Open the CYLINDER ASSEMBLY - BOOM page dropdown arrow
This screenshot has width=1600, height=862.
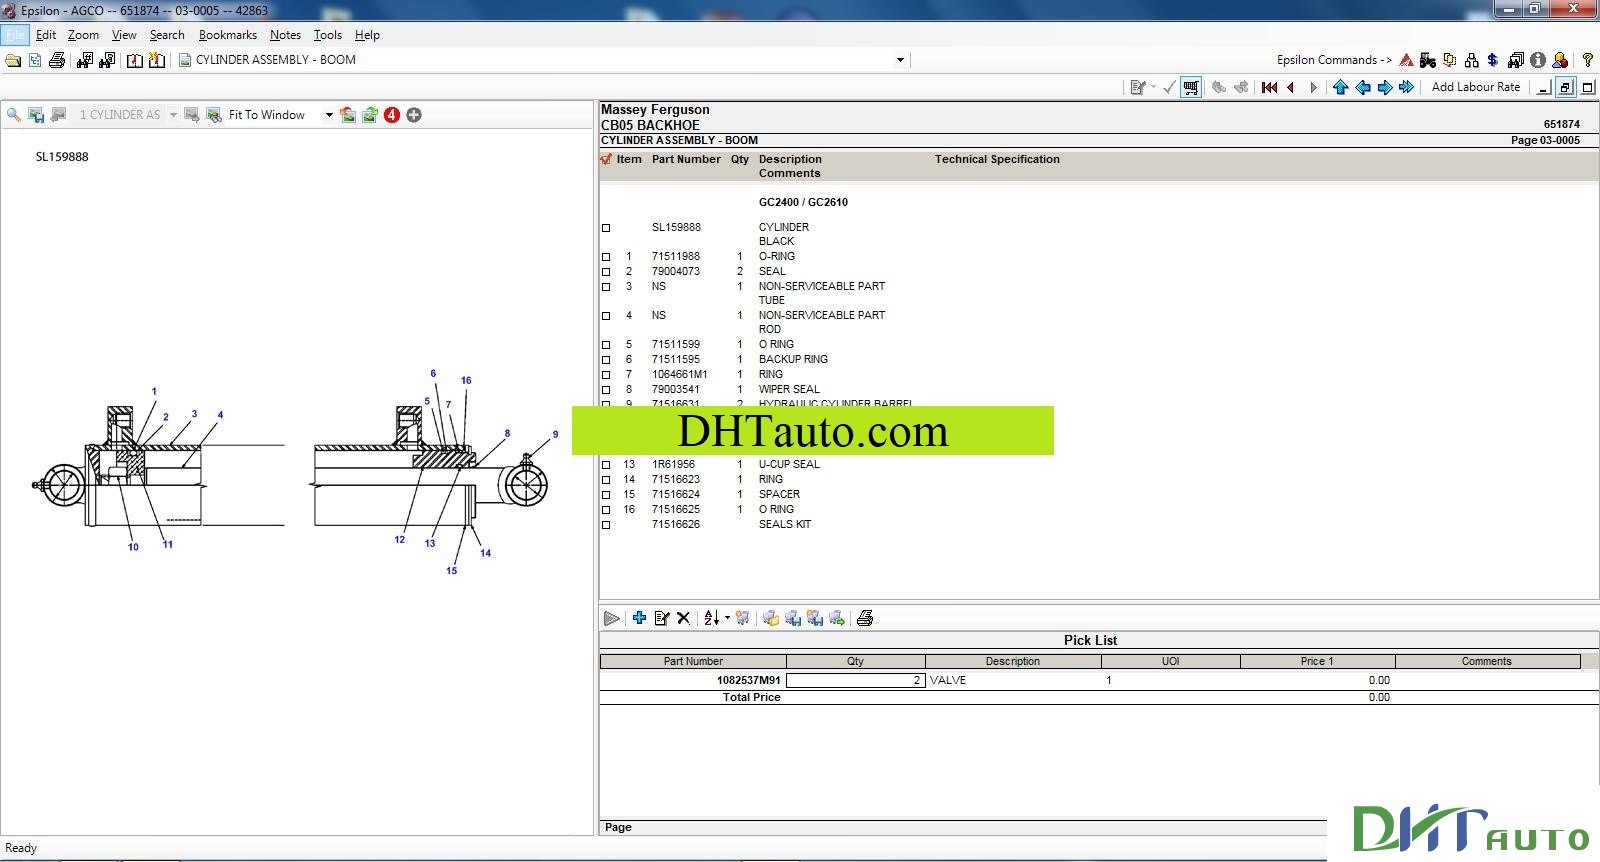click(900, 60)
